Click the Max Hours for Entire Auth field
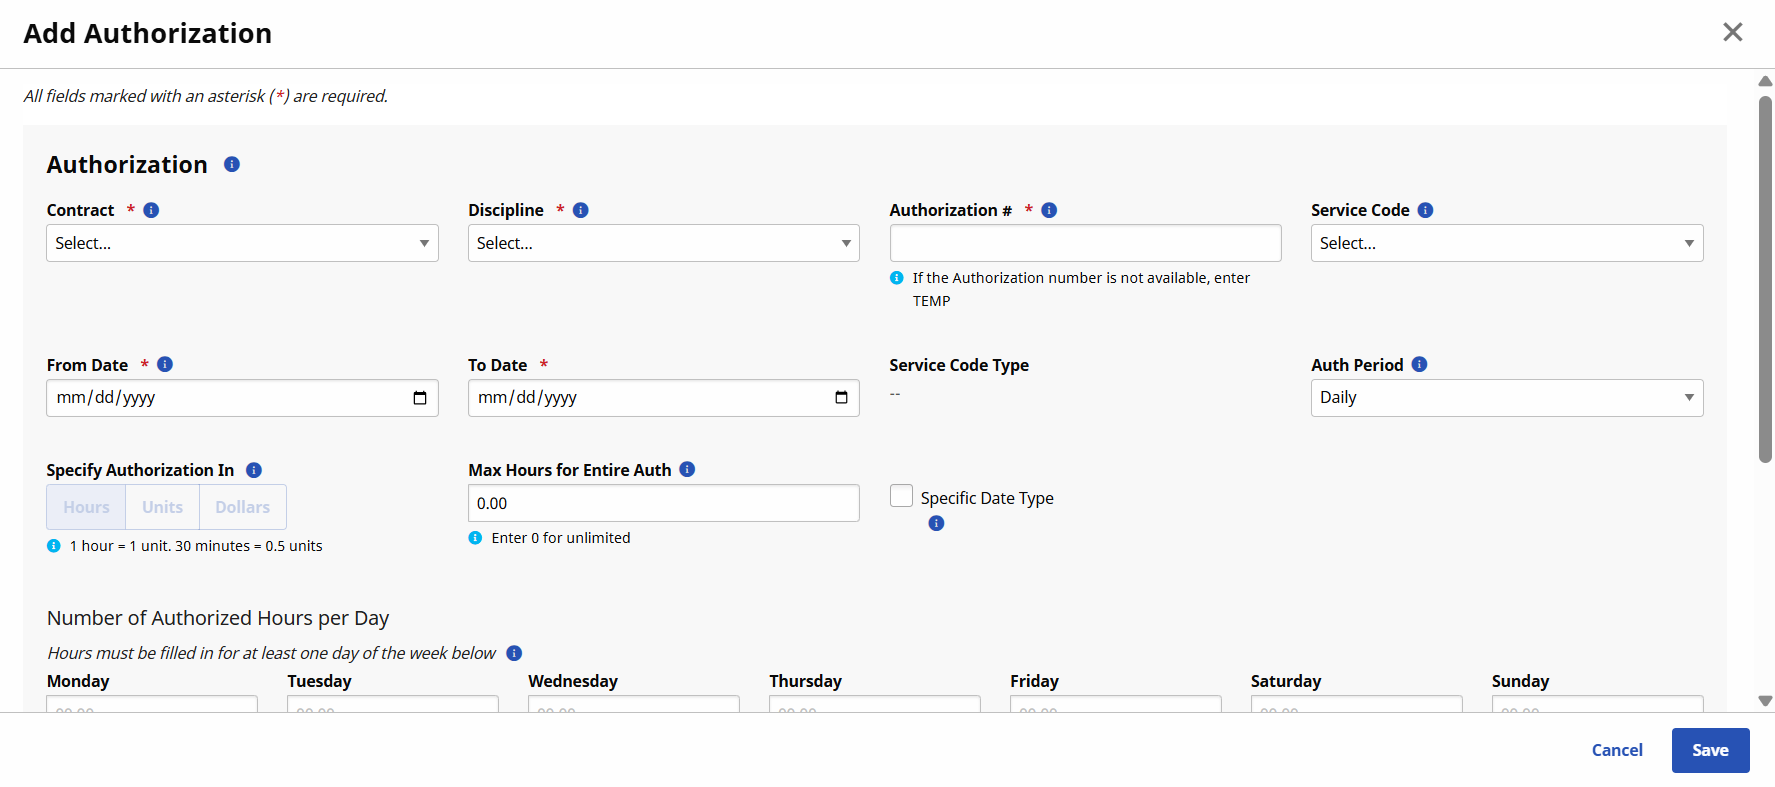The image size is (1775, 787). click(x=664, y=503)
